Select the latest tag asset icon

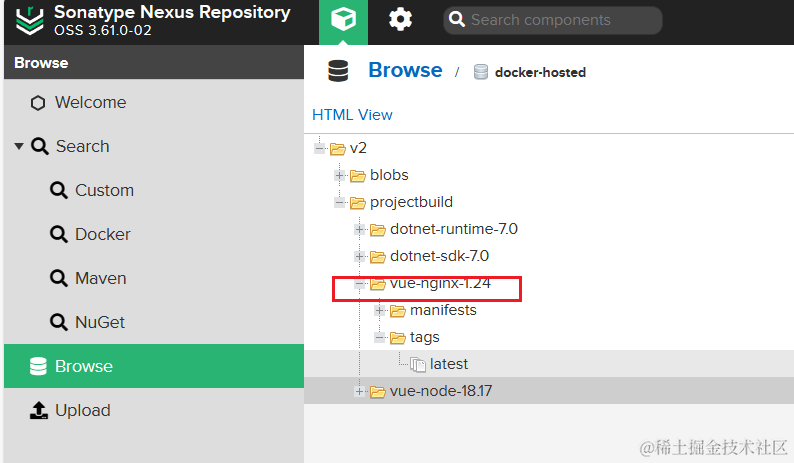418,364
